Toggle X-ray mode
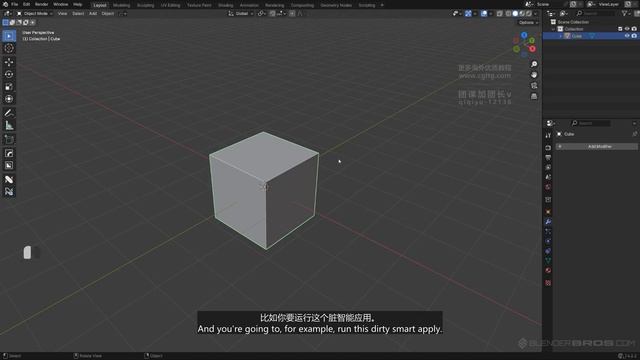640x360 pixels. (x=500, y=13)
